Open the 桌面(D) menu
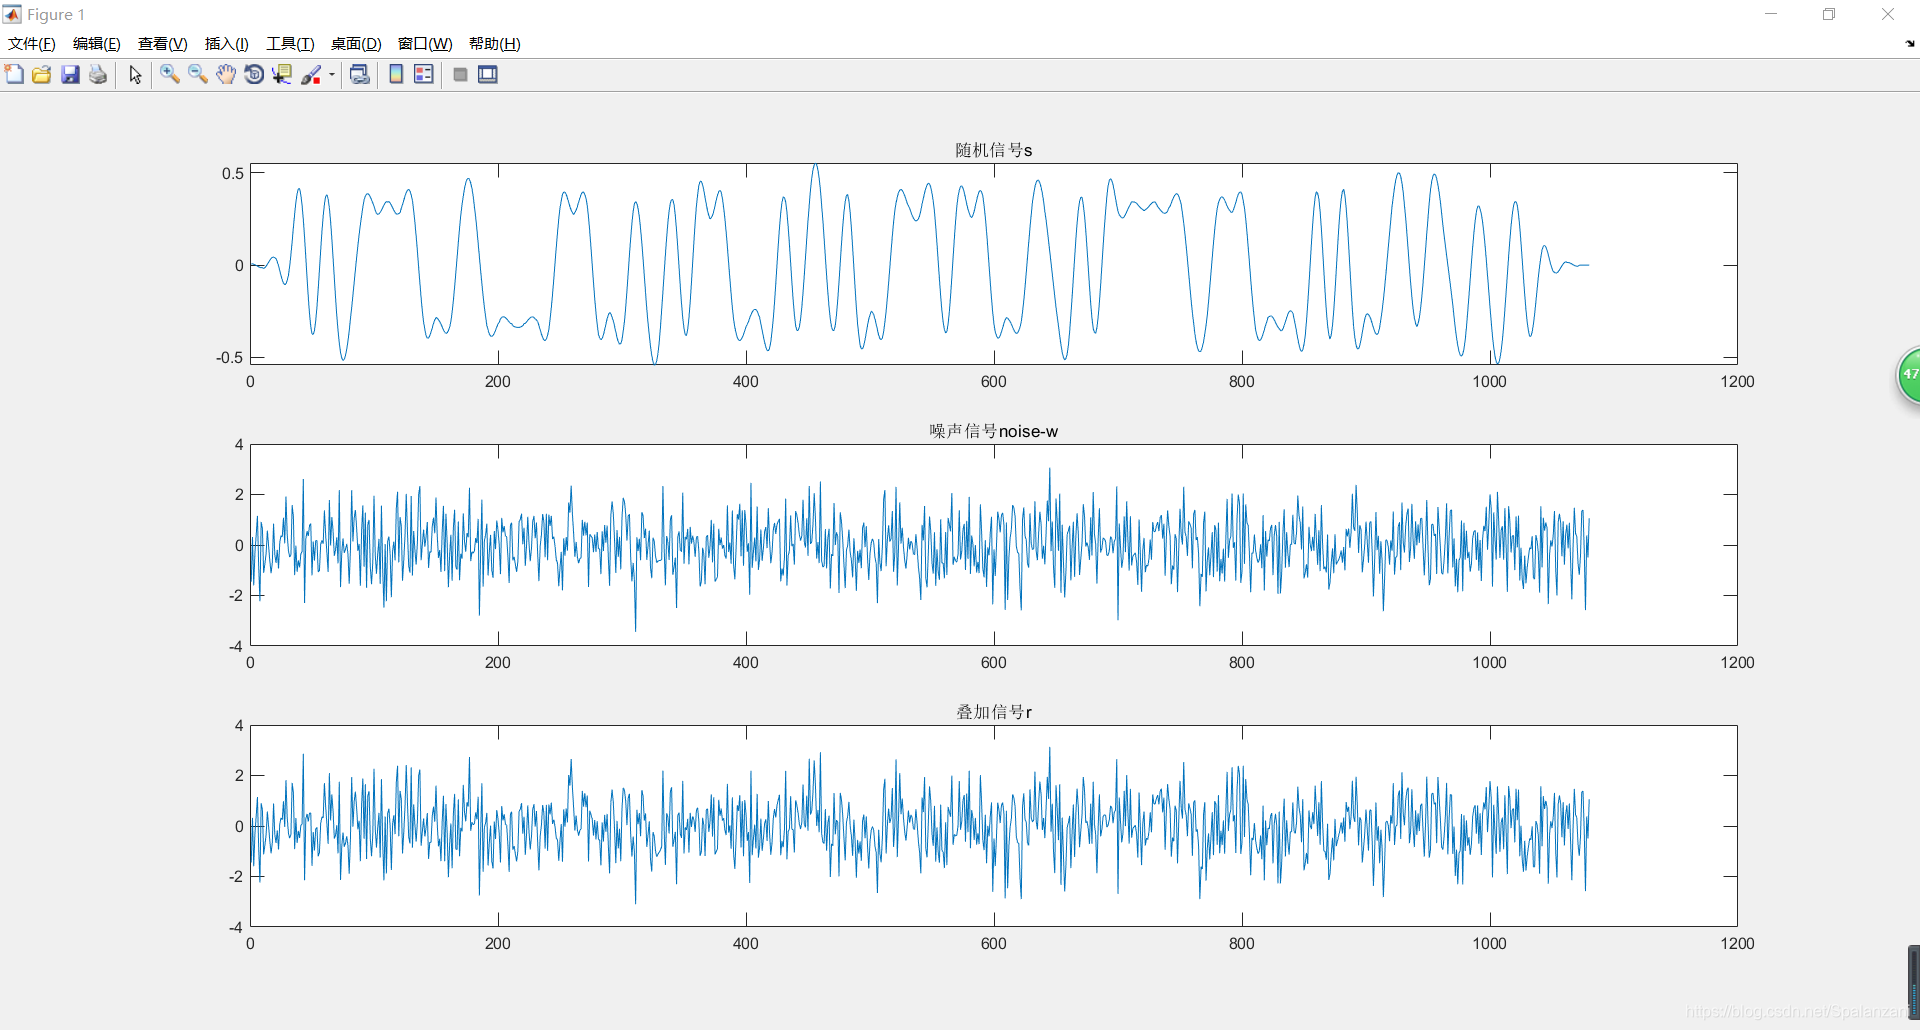 click(356, 44)
